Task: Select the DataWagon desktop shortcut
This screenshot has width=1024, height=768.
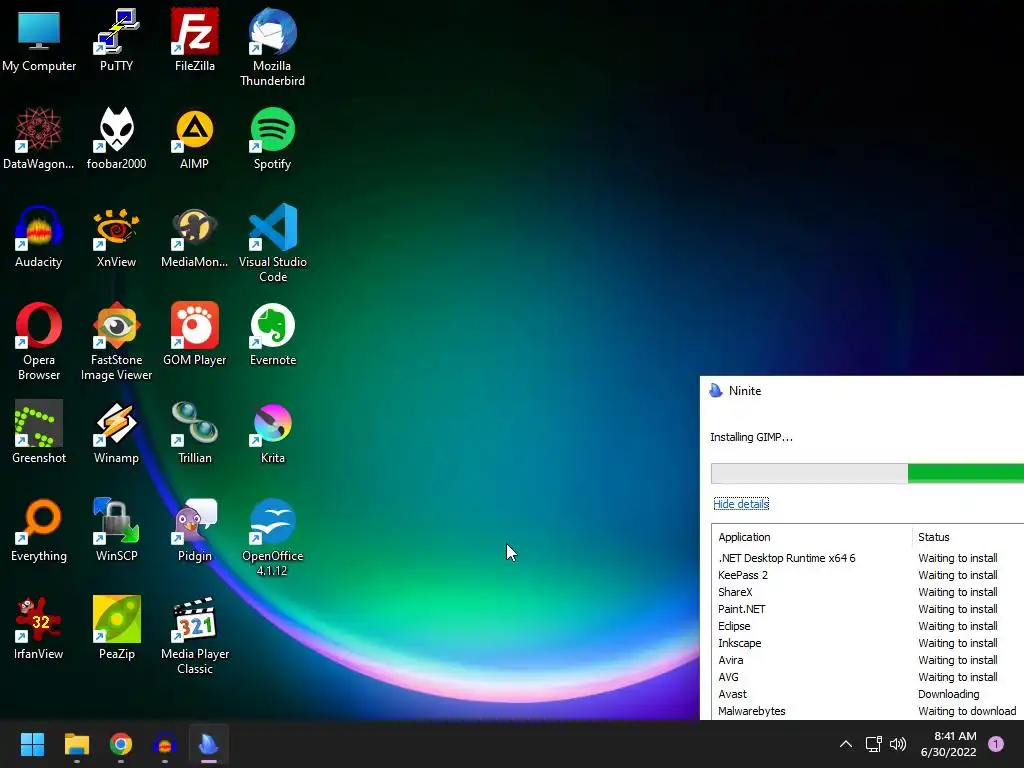Action: 39,138
